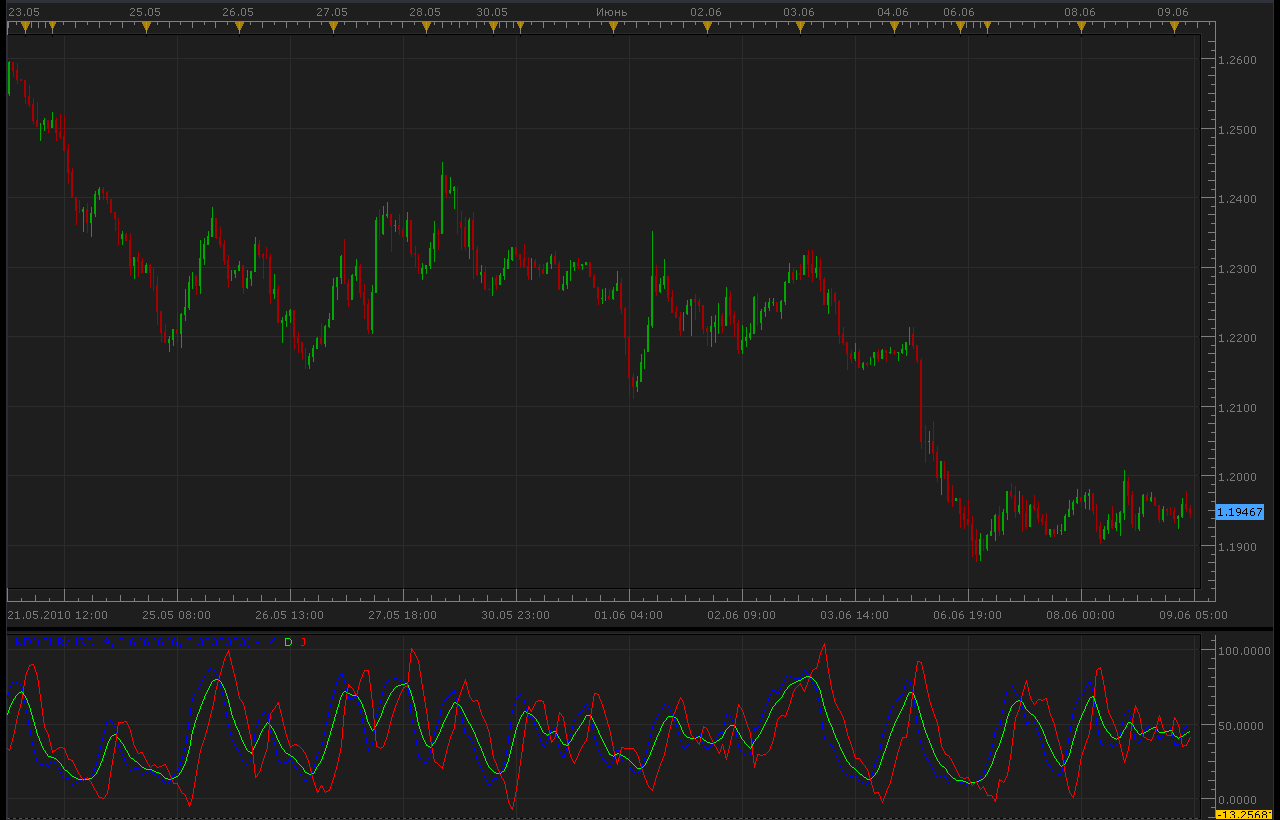Image resolution: width=1280 pixels, height=820 pixels.
Task: Click the 09.06 05:00 time label
Action: click(1193, 615)
